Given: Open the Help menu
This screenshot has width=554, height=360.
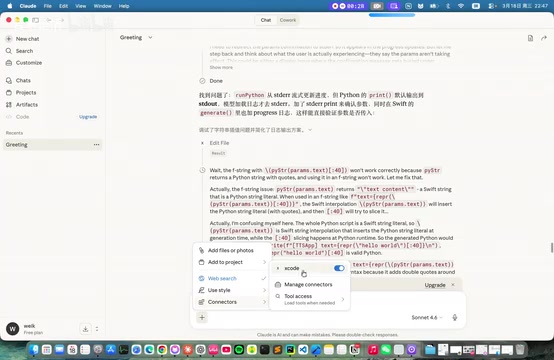Looking at the screenshot, I should pyautogui.click(x=124, y=6).
